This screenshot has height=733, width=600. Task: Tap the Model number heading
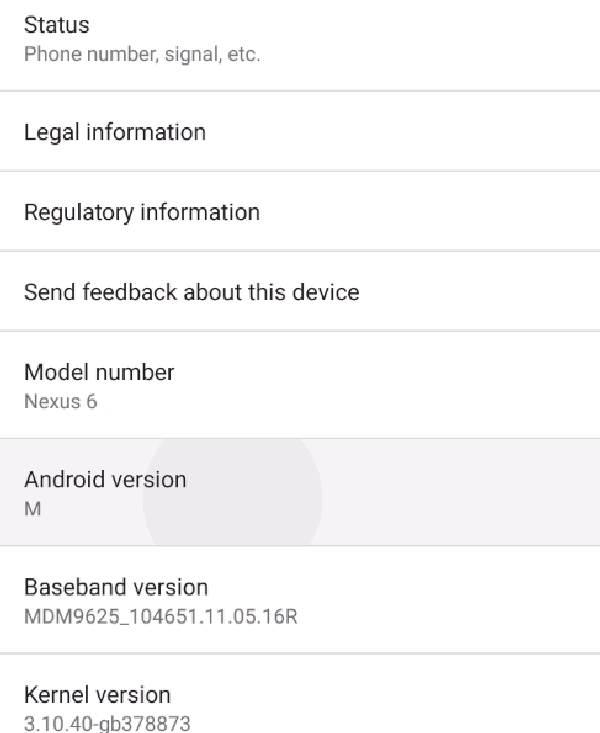(99, 372)
